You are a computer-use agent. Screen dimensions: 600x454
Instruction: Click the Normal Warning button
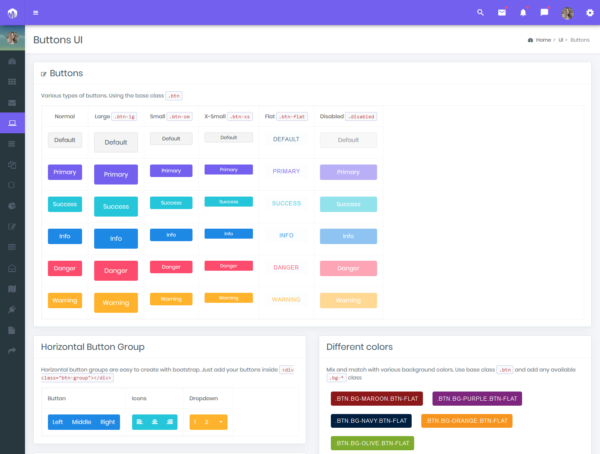click(x=65, y=300)
